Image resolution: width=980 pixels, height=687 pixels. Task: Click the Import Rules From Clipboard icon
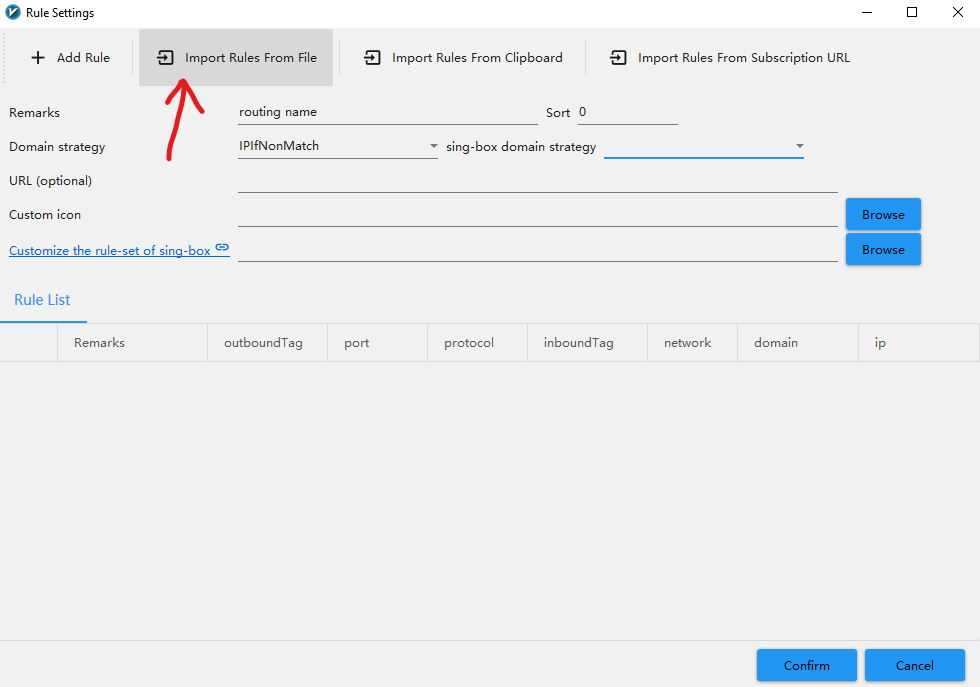coord(372,58)
